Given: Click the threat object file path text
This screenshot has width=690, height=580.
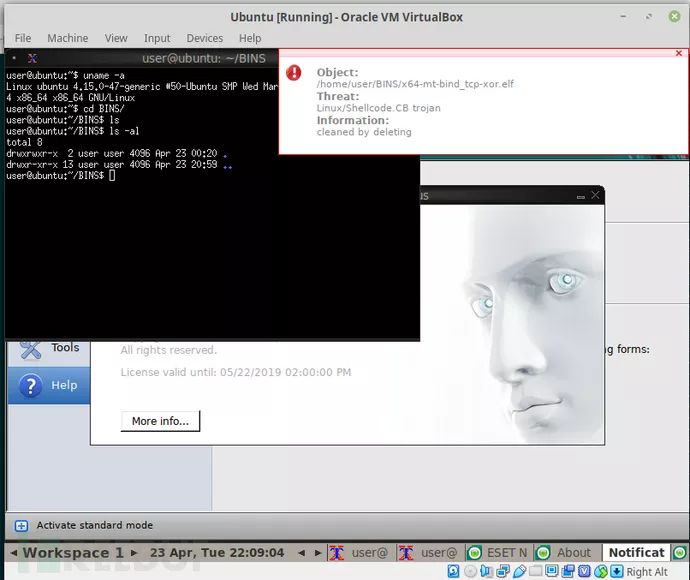Looking at the screenshot, I should point(415,84).
